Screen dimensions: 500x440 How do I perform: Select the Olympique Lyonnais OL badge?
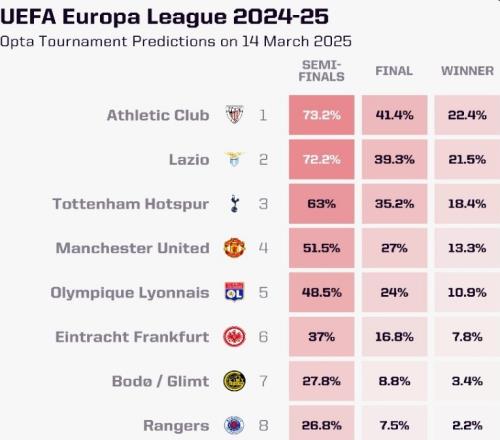pos(234,292)
